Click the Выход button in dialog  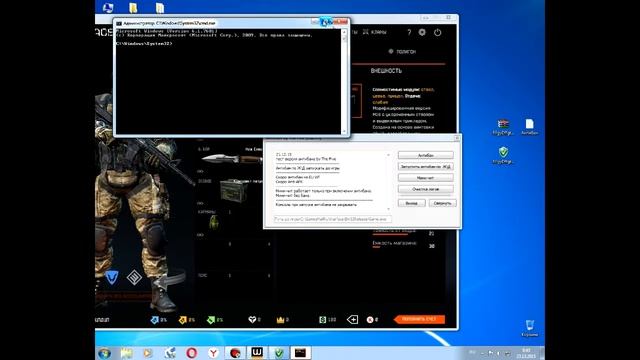pyautogui.click(x=411, y=203)
